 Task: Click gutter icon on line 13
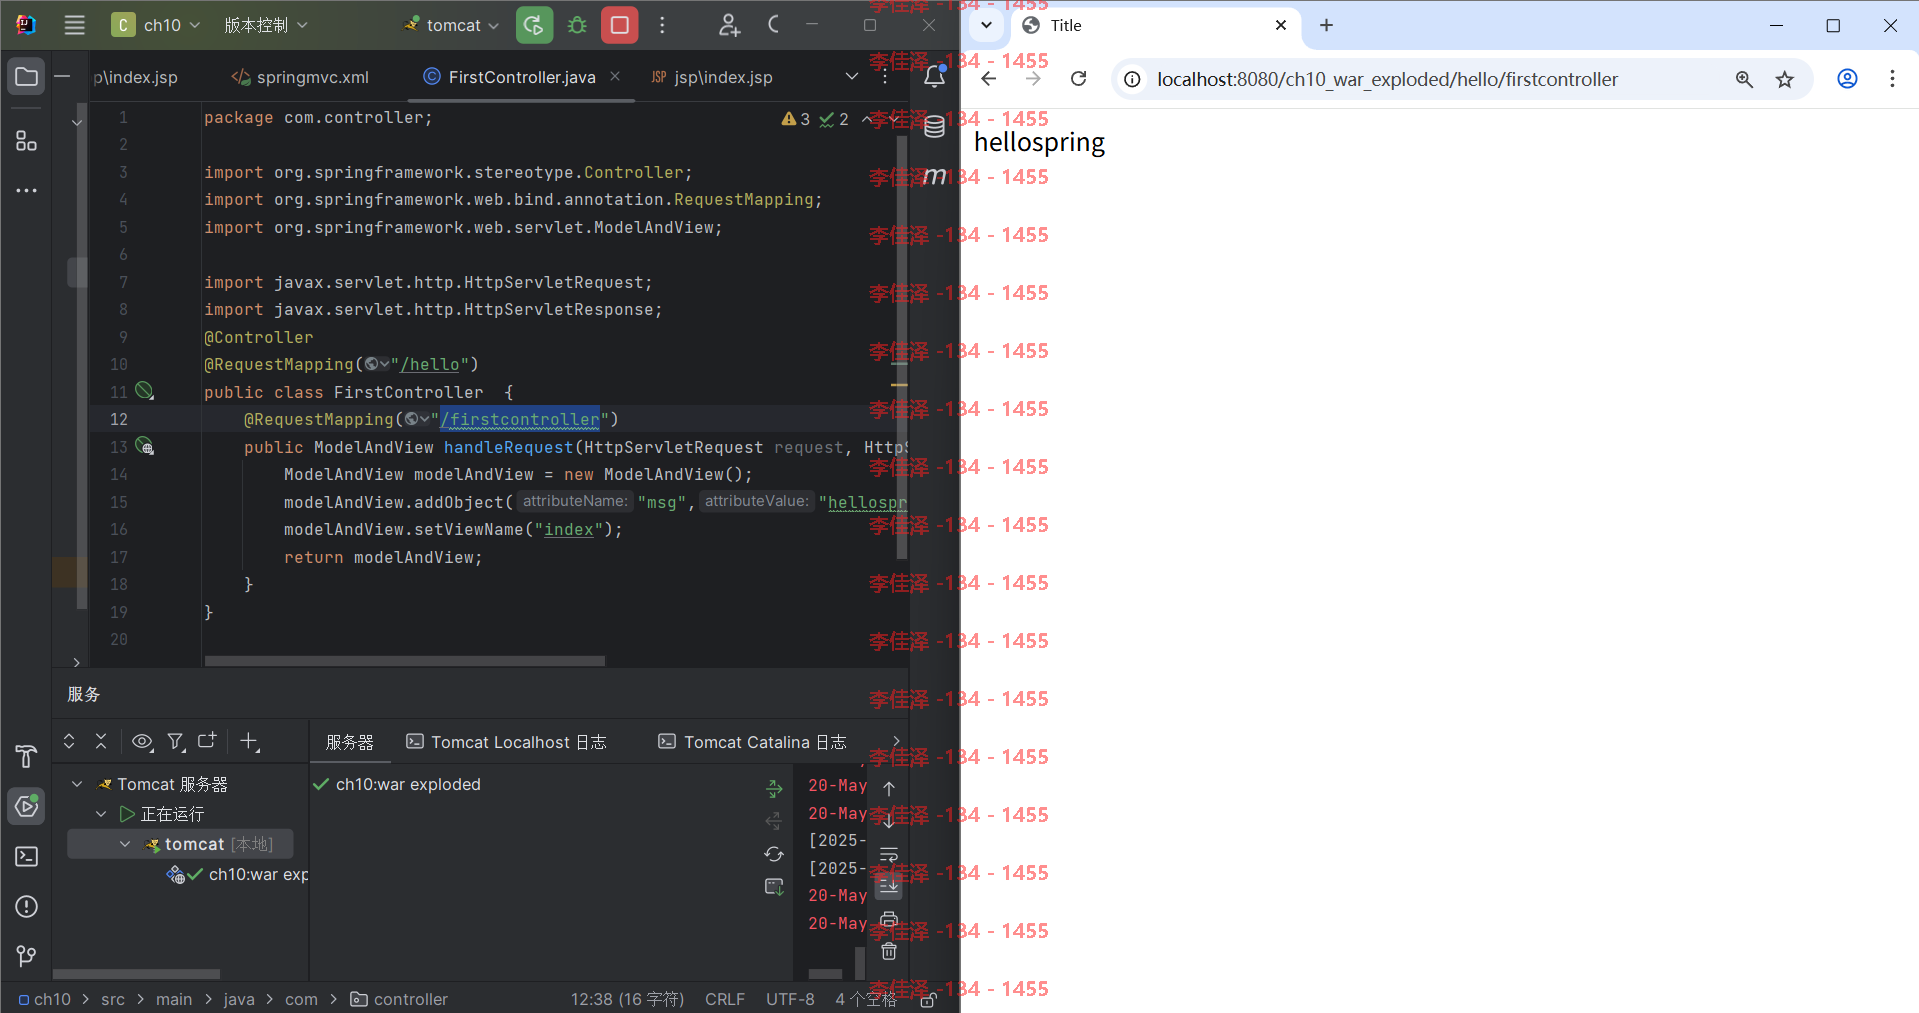coord(144,446)
